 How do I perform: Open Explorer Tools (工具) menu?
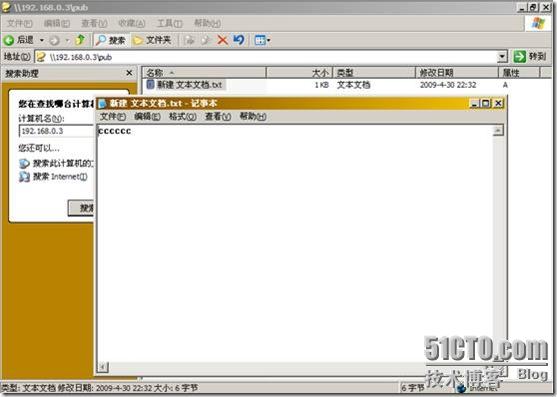pyautogui.click(x=169, y=23)
